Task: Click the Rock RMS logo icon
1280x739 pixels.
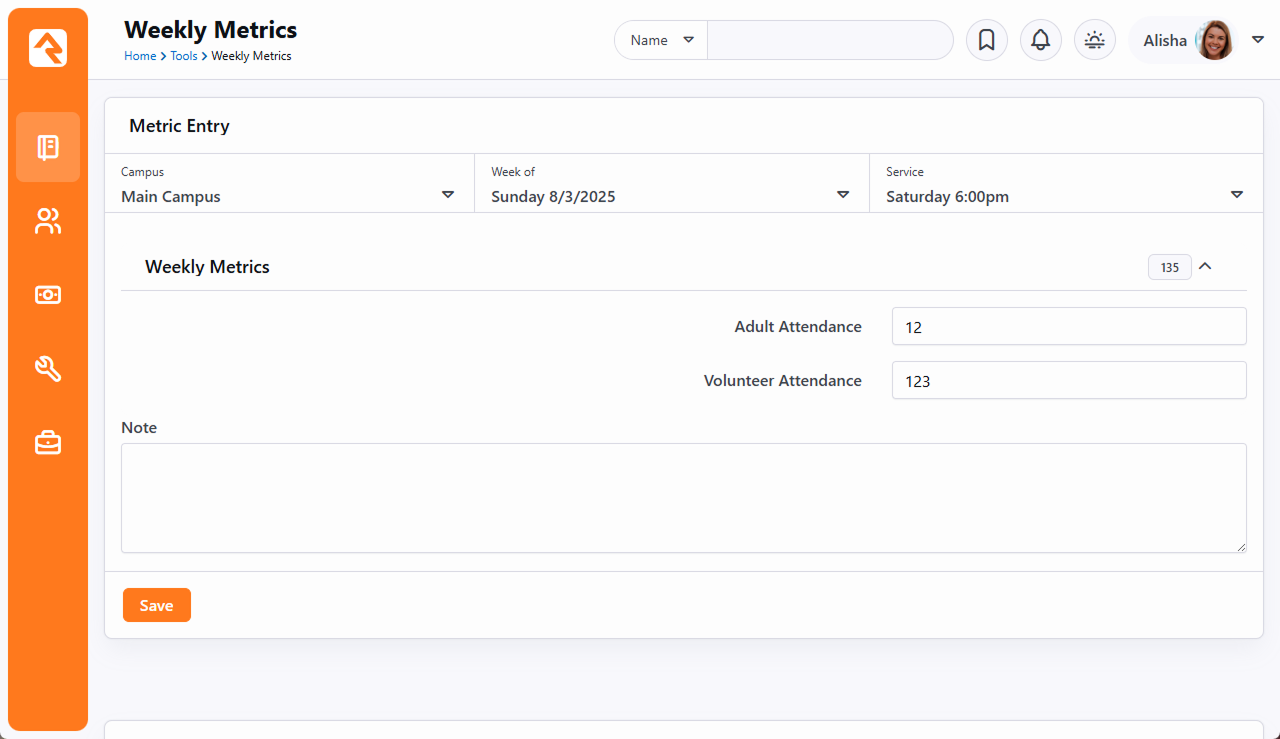Action: 48,48
